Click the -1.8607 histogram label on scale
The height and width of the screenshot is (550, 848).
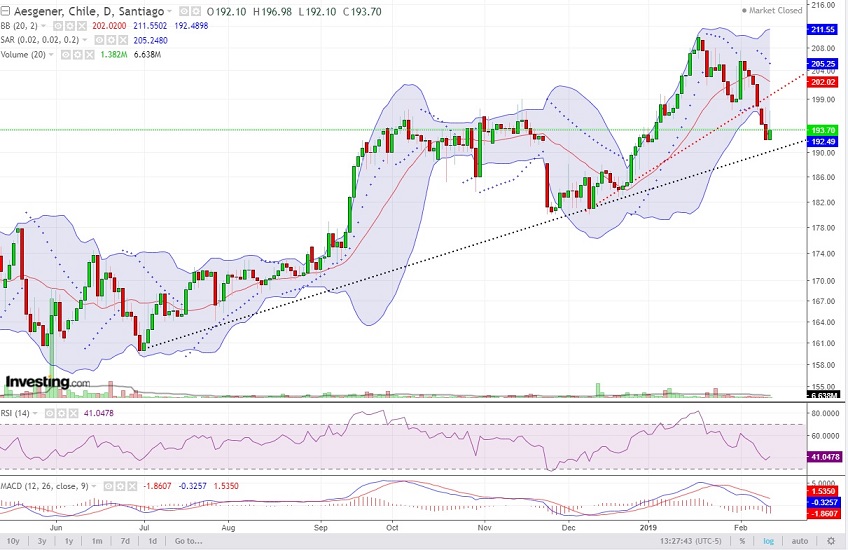(824, 513)
